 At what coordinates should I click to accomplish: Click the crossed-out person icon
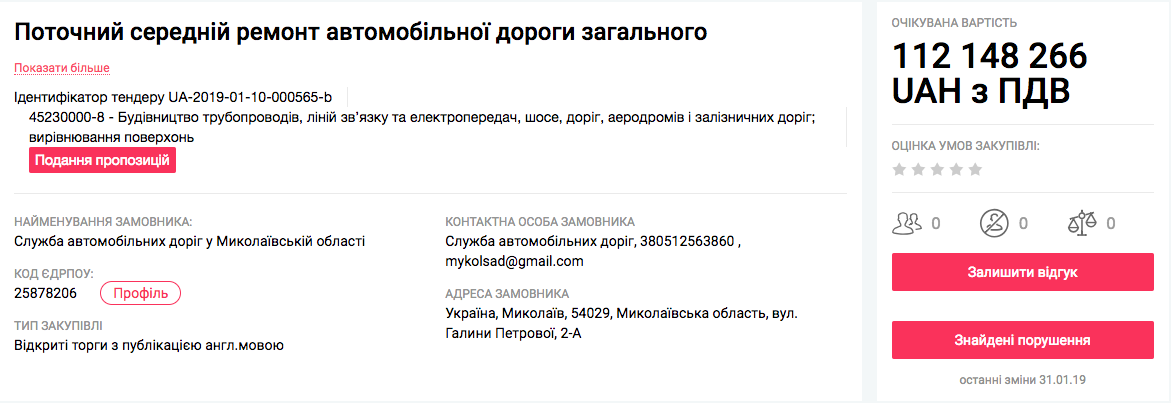(x=993, y=222)
